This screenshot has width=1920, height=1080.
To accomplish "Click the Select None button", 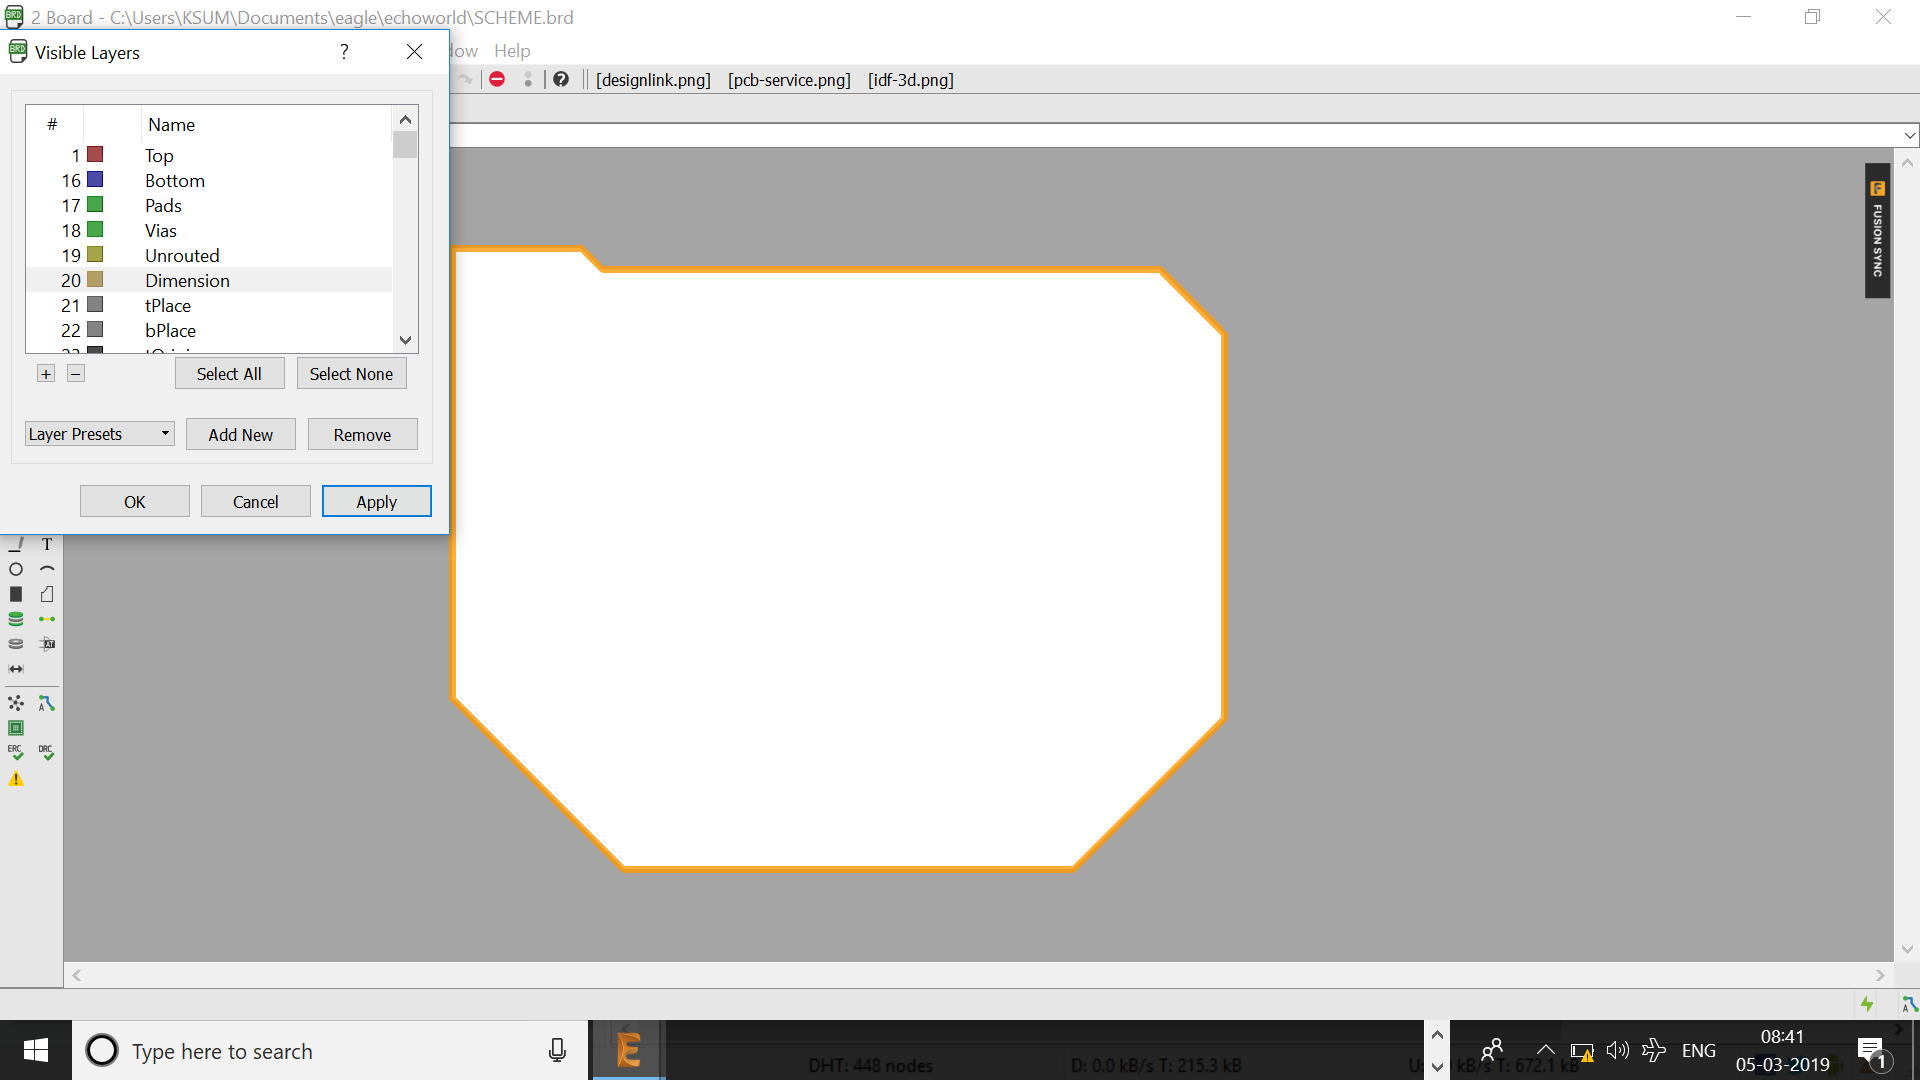I will (351, 374).
